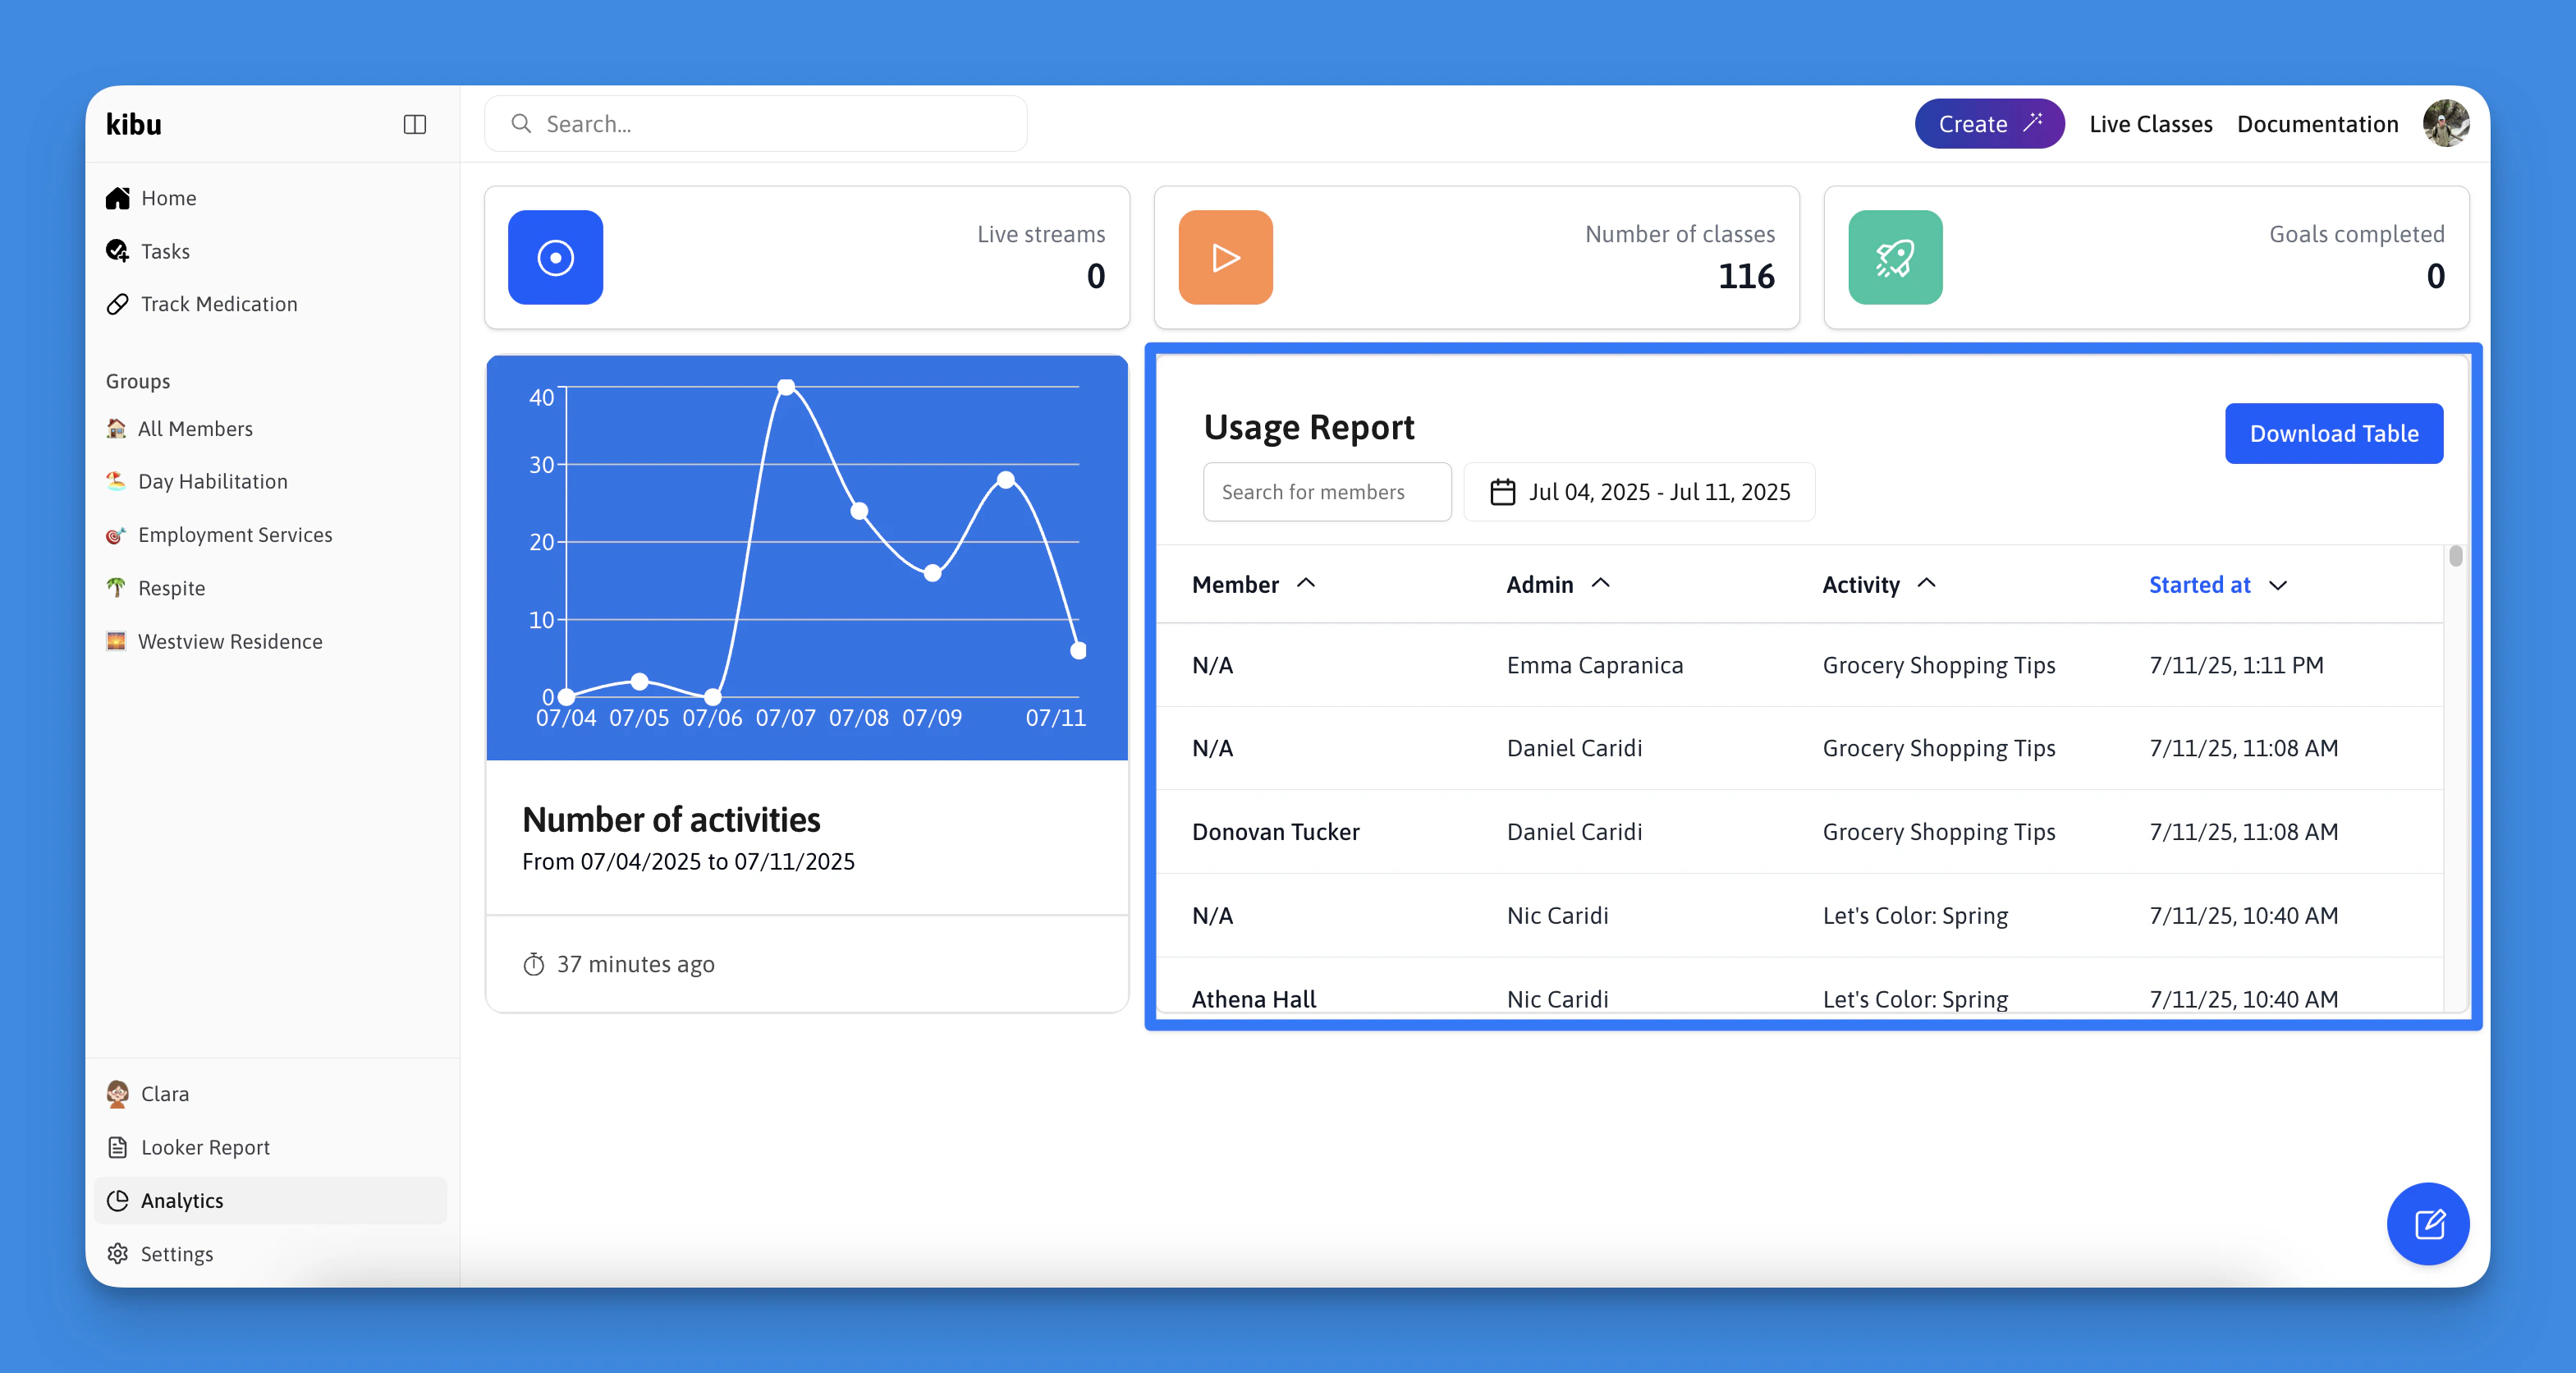
Task: Click the Download Table button
Action: click(x=2333, y=433)
